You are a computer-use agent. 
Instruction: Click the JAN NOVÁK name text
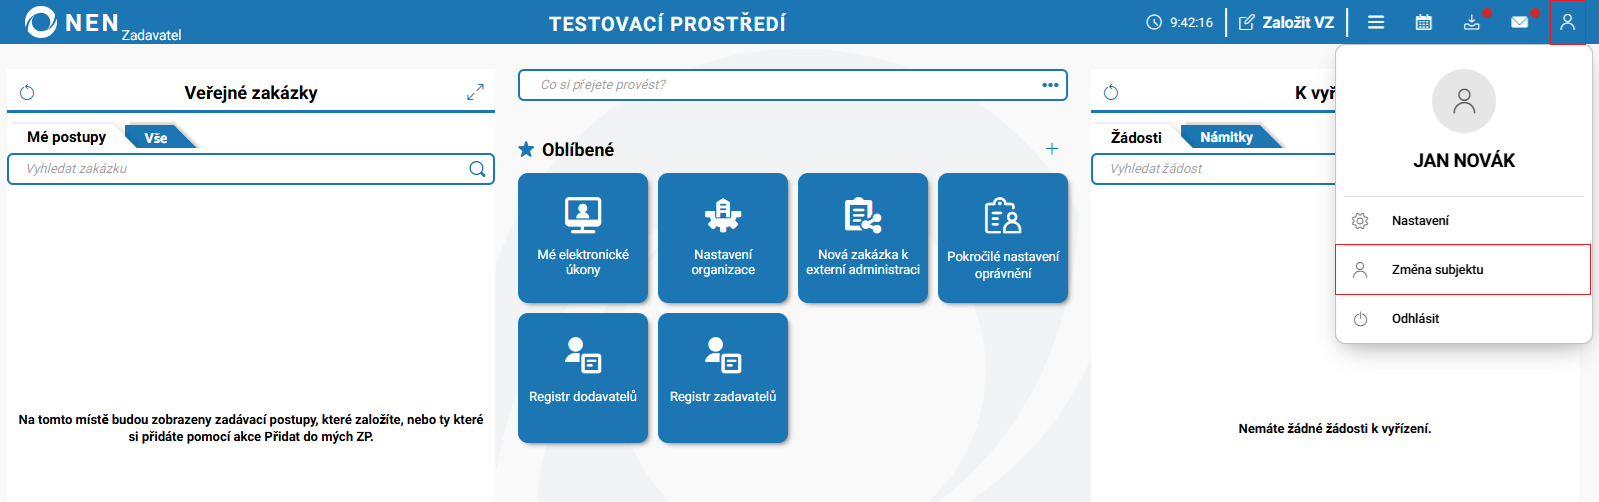1464,161
